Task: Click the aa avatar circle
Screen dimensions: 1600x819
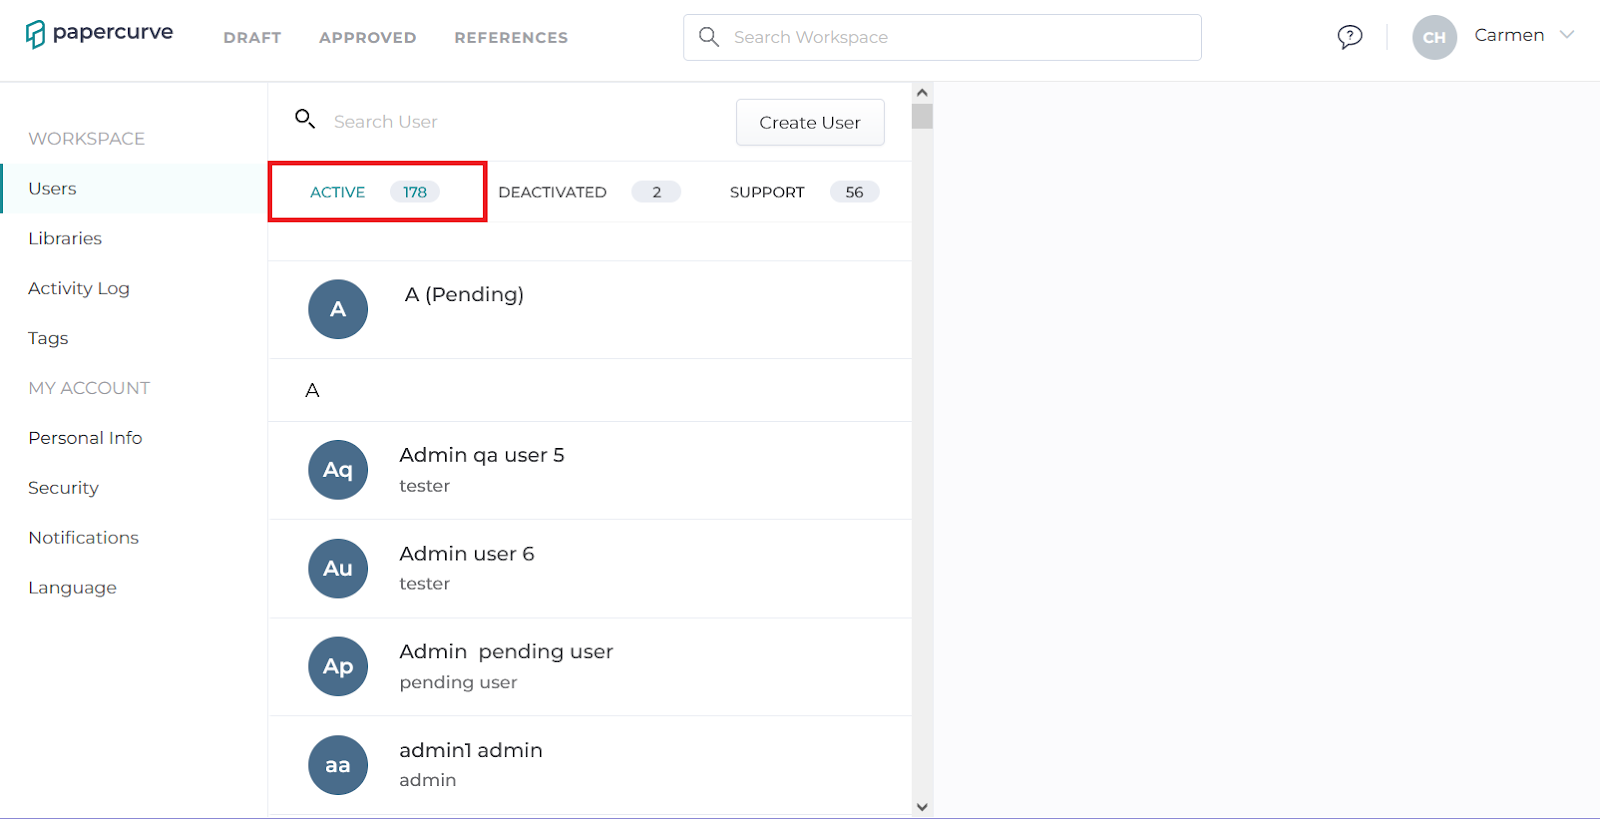Action: click(338, 765)
